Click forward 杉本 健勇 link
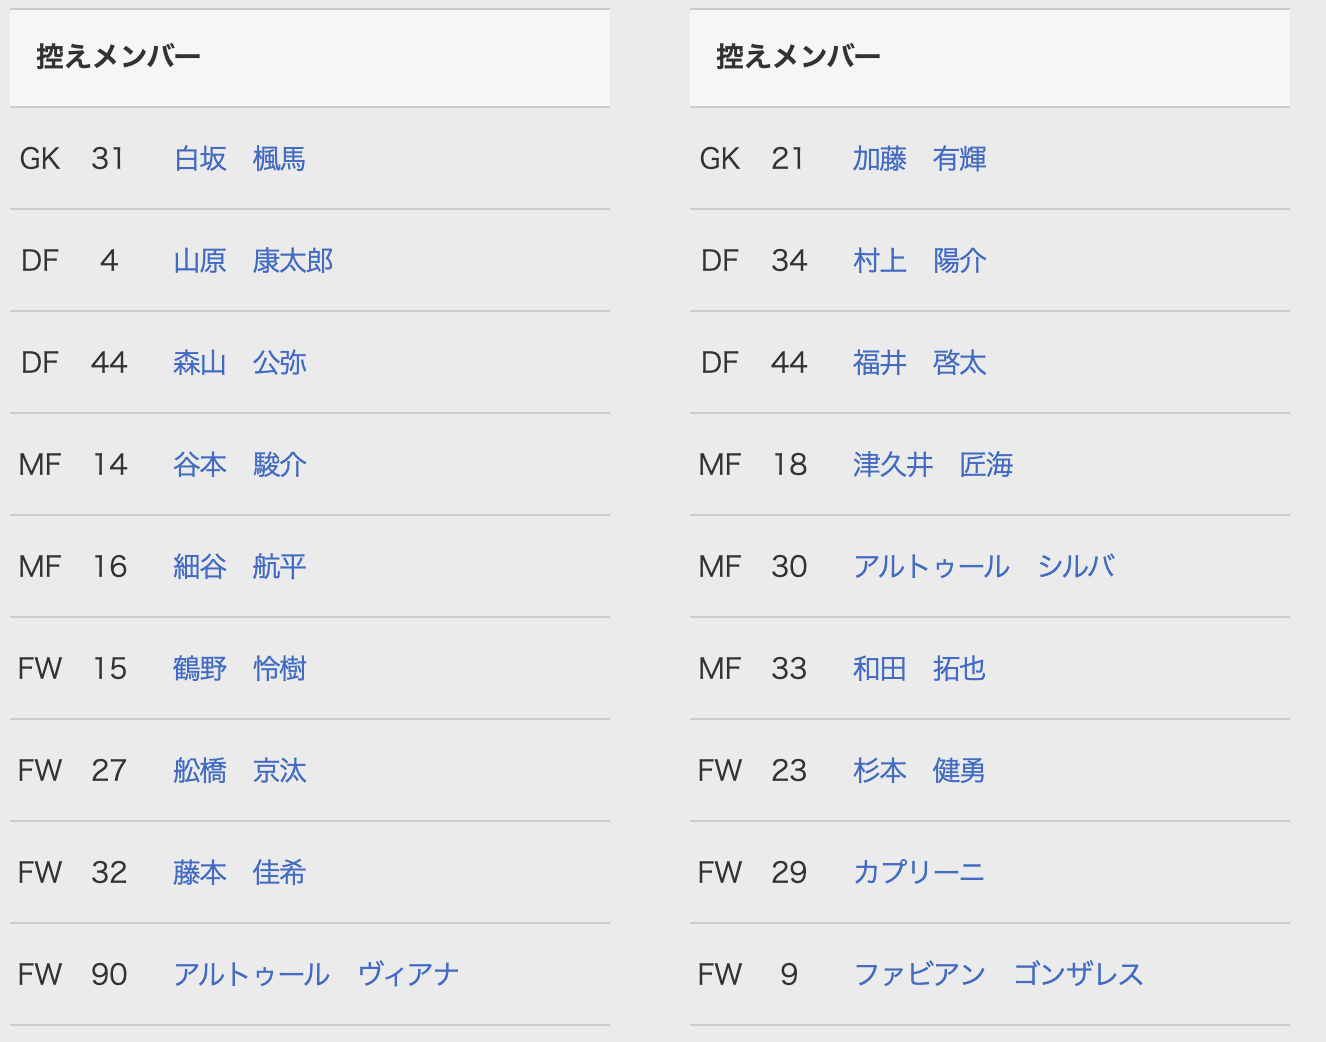The height and width of the screenshot is (1042, 1326). (x=919, y=771)
